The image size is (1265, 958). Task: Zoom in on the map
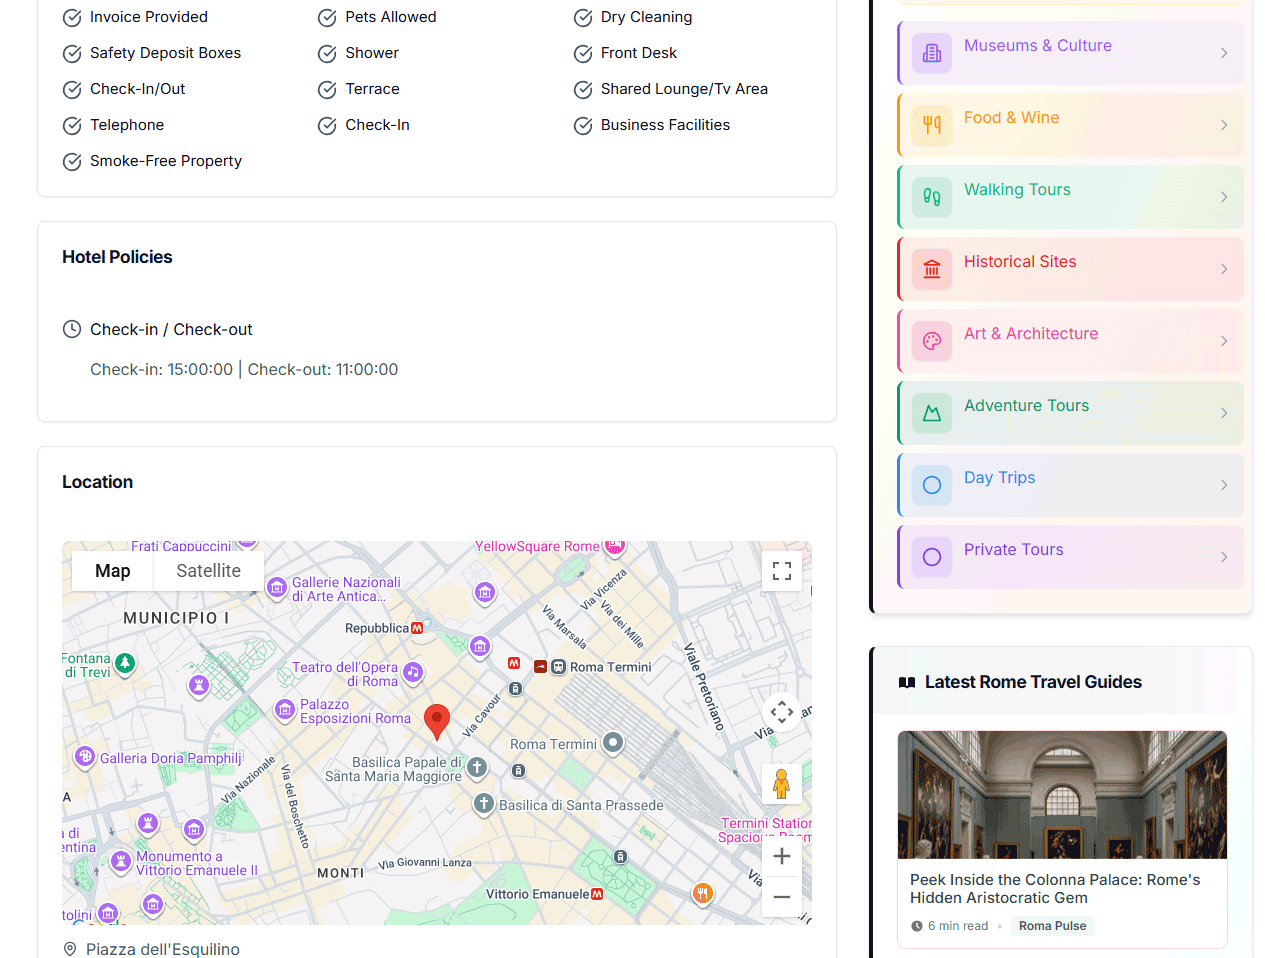[x=782, y=856]
